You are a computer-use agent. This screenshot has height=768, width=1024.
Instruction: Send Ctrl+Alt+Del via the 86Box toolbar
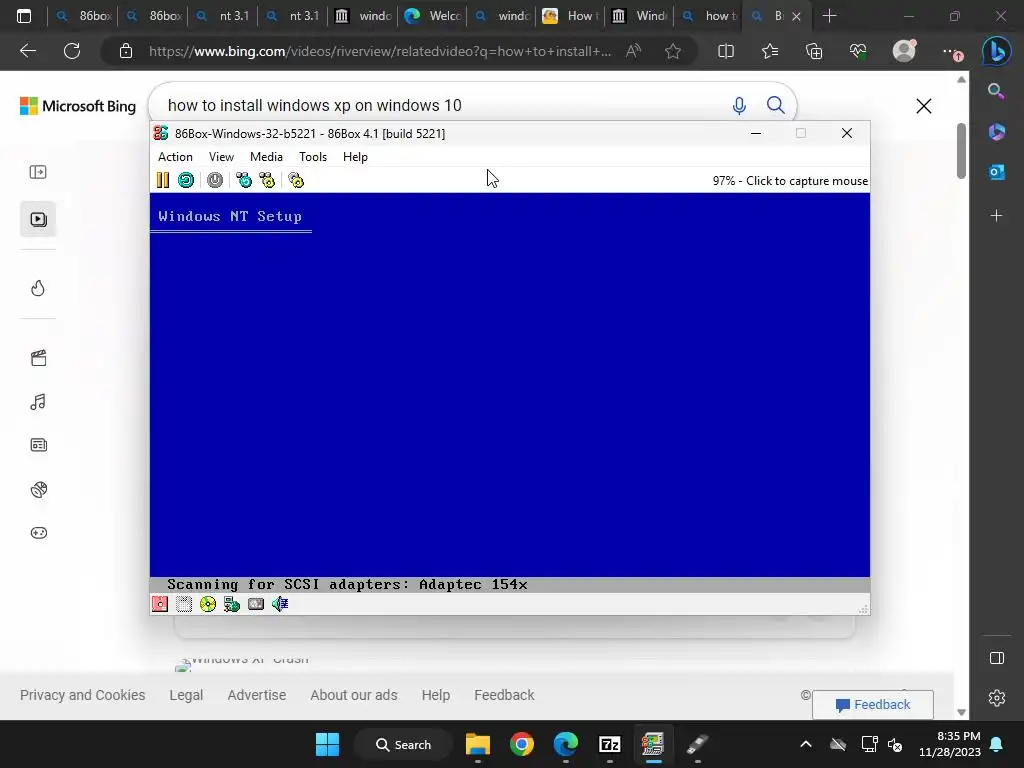tap(244, 180)
